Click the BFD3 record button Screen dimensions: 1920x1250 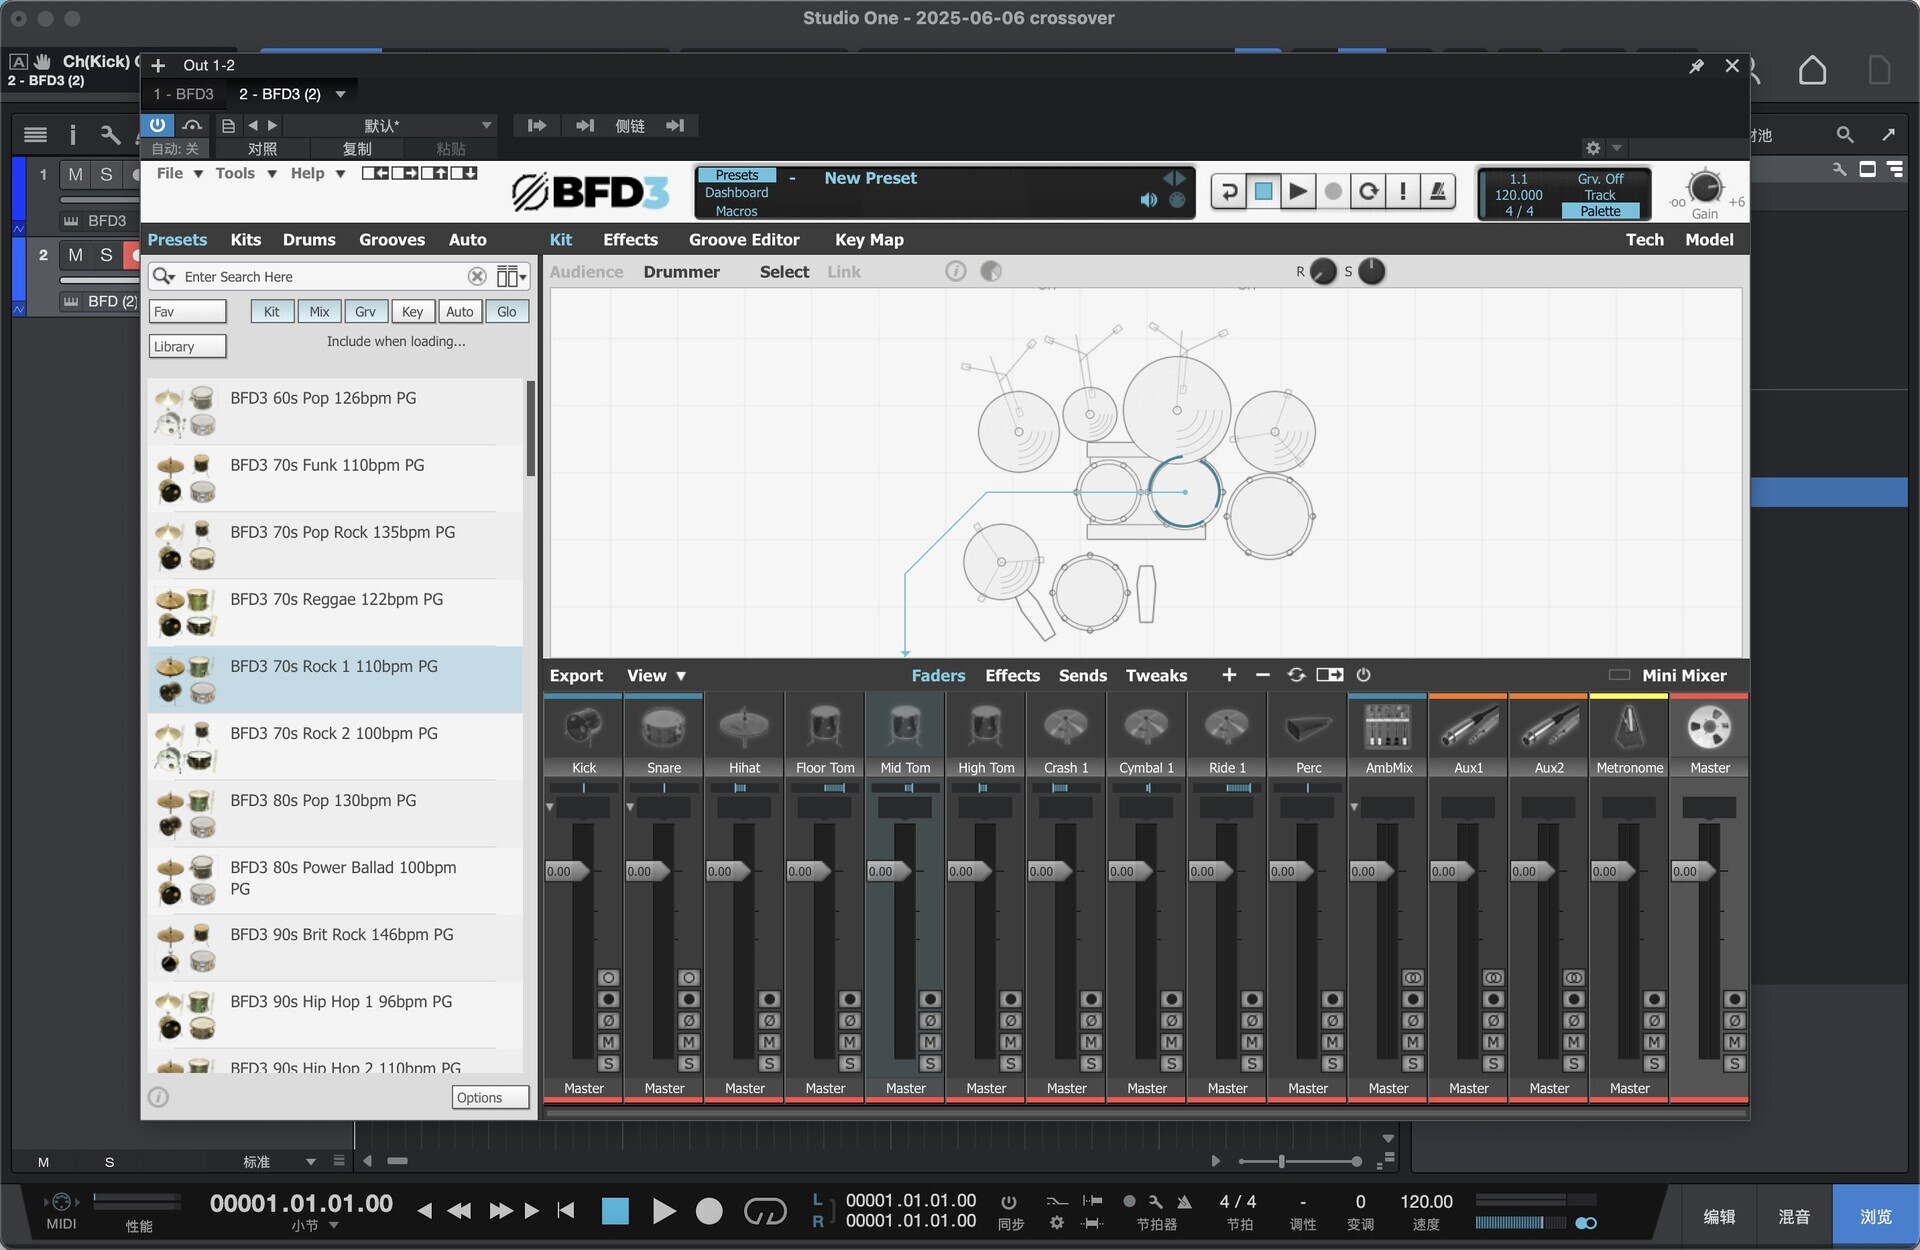click(1332, 191)
